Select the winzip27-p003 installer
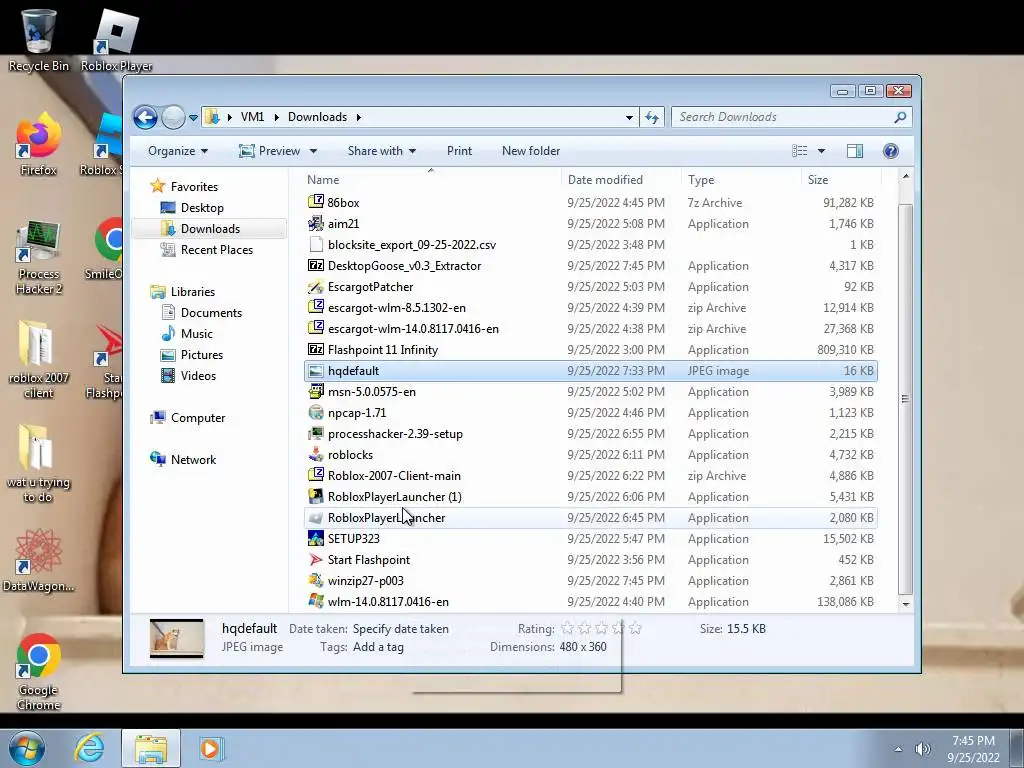The width and height of the screenshot is (1024, 768). point(590,581)
